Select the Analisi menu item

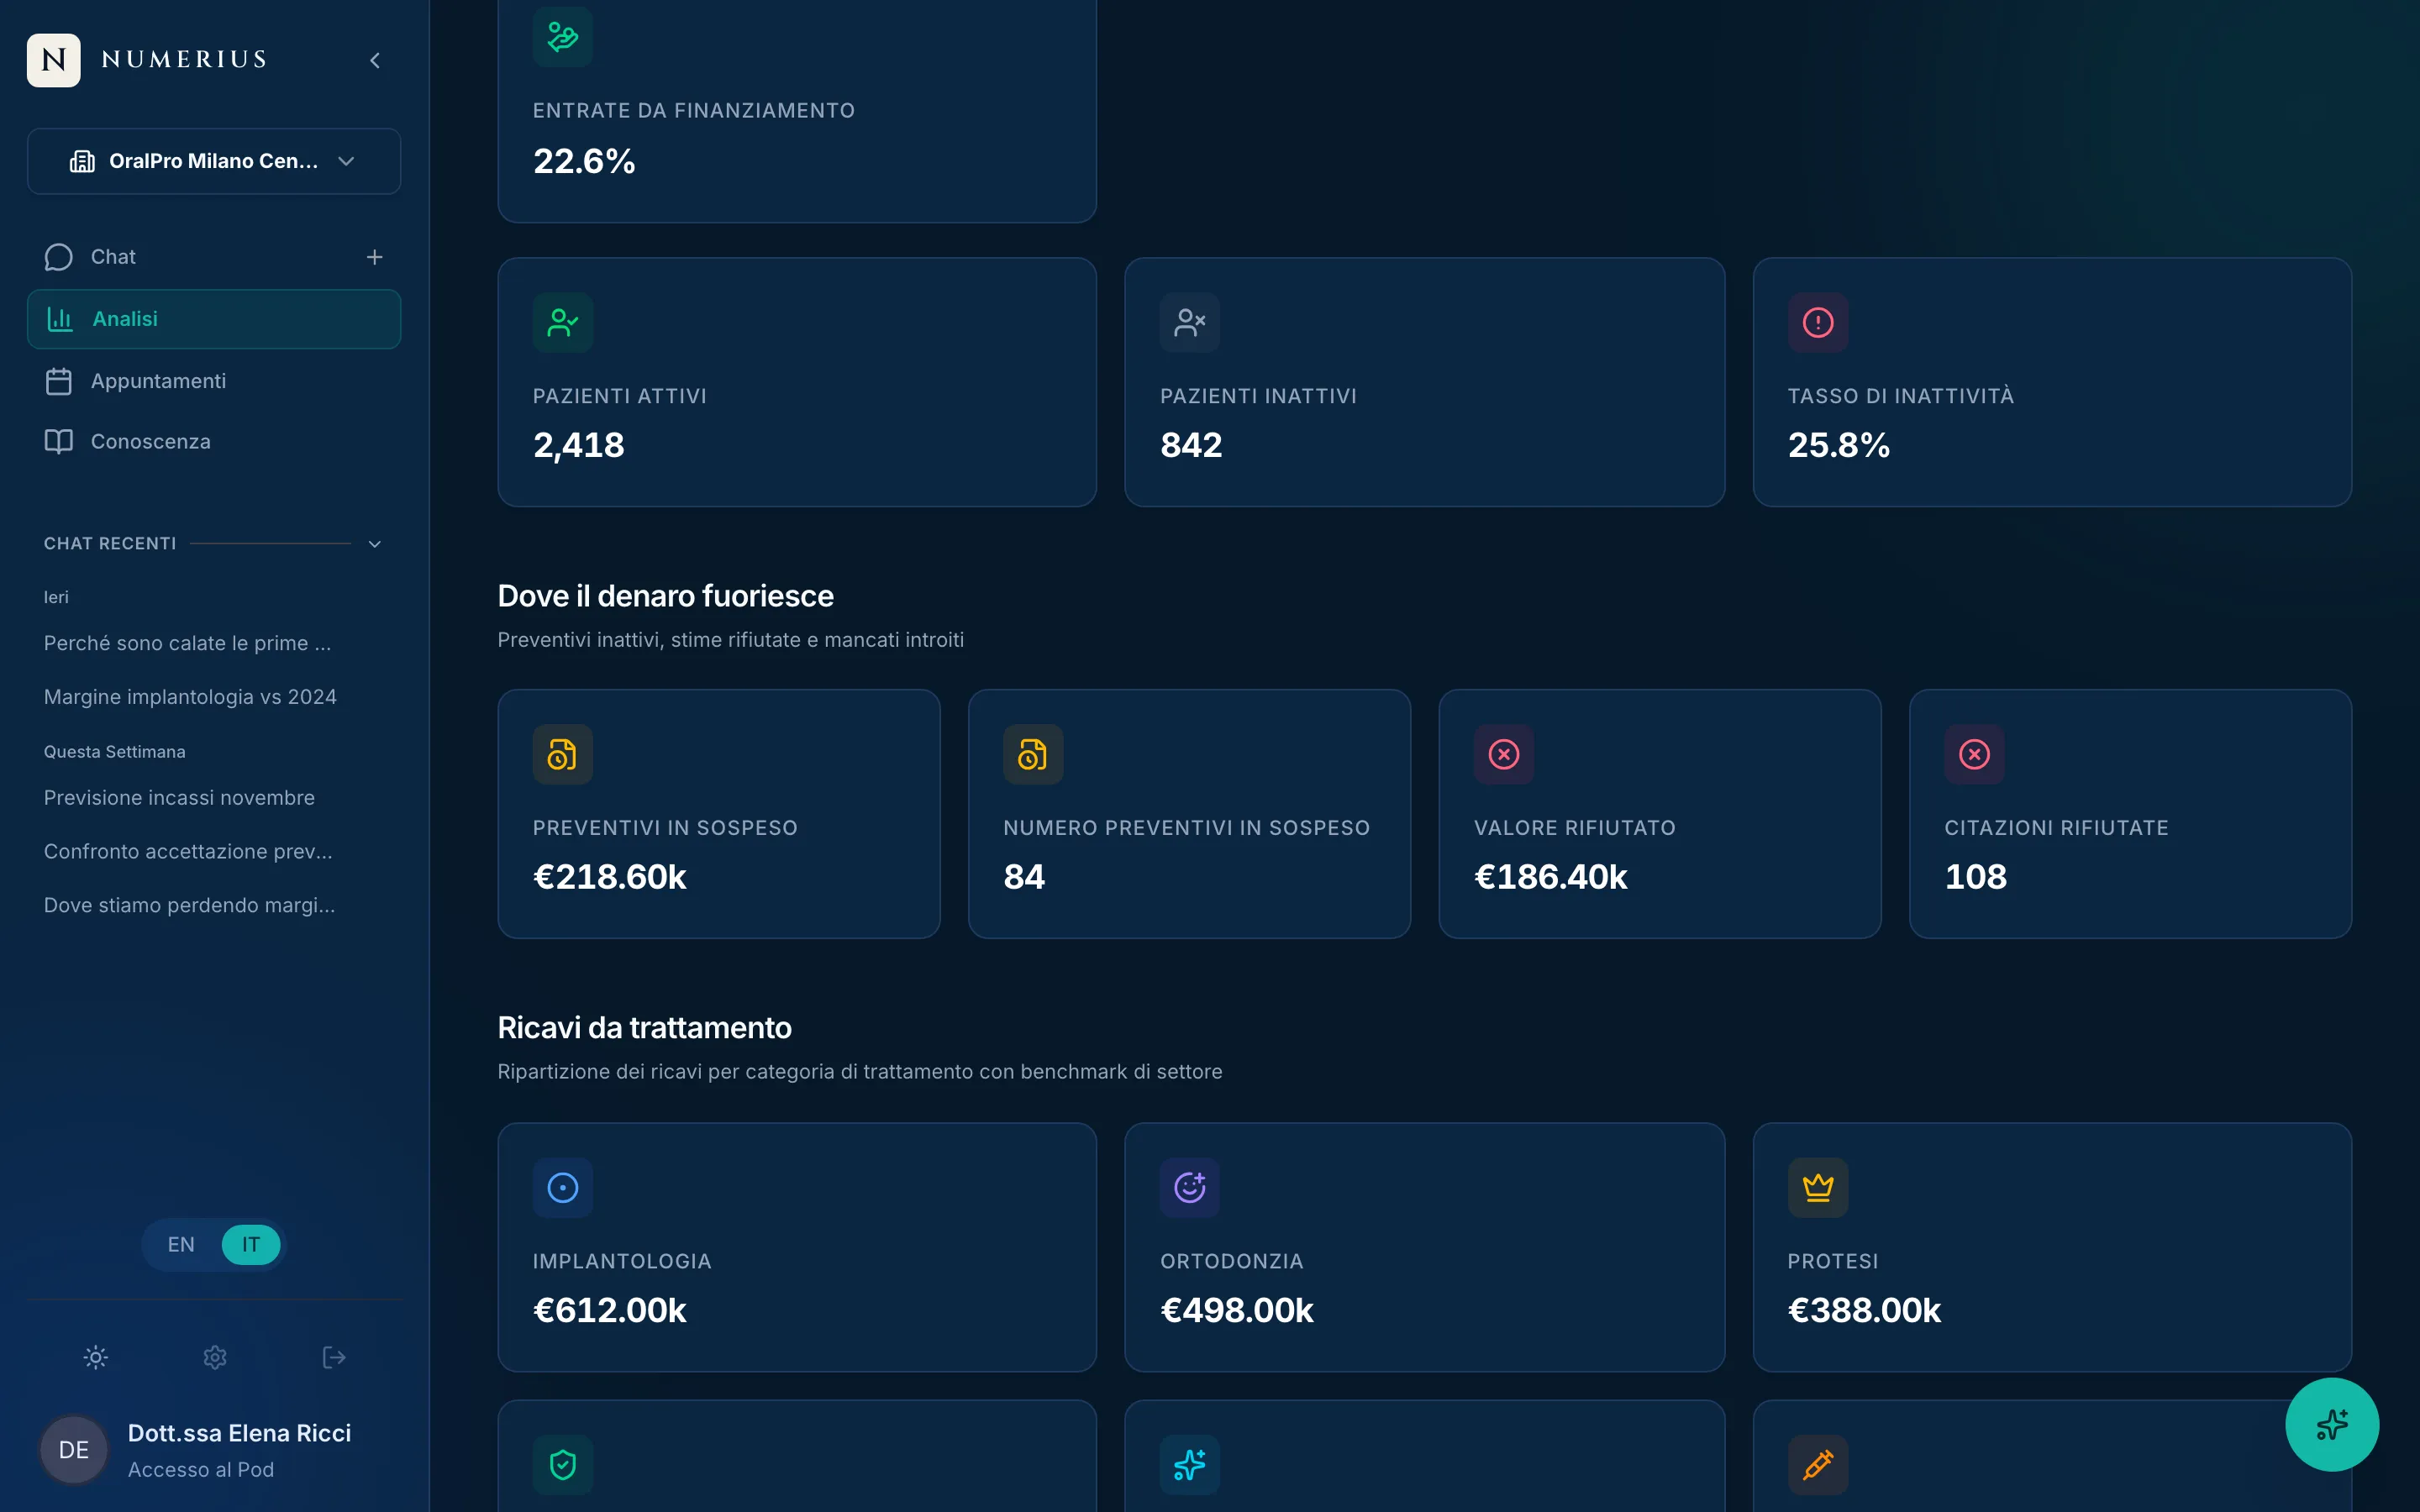coord(214,319)
